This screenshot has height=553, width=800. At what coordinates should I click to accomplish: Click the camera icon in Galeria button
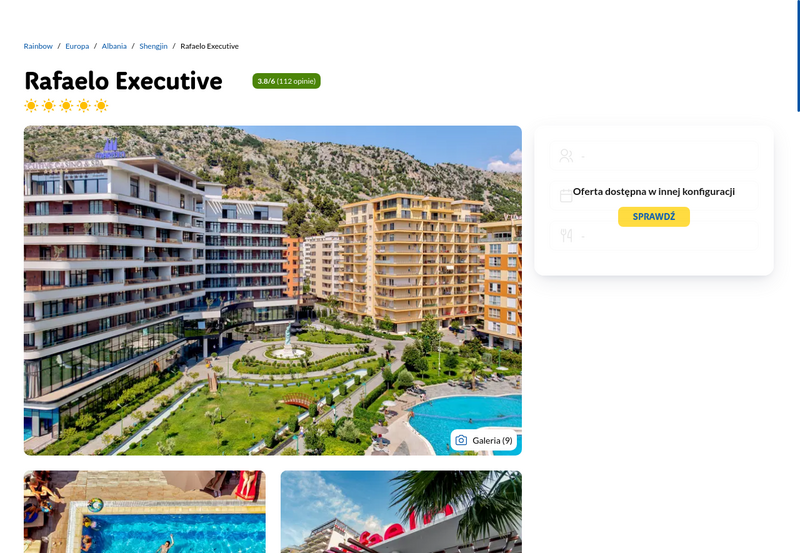461,440
